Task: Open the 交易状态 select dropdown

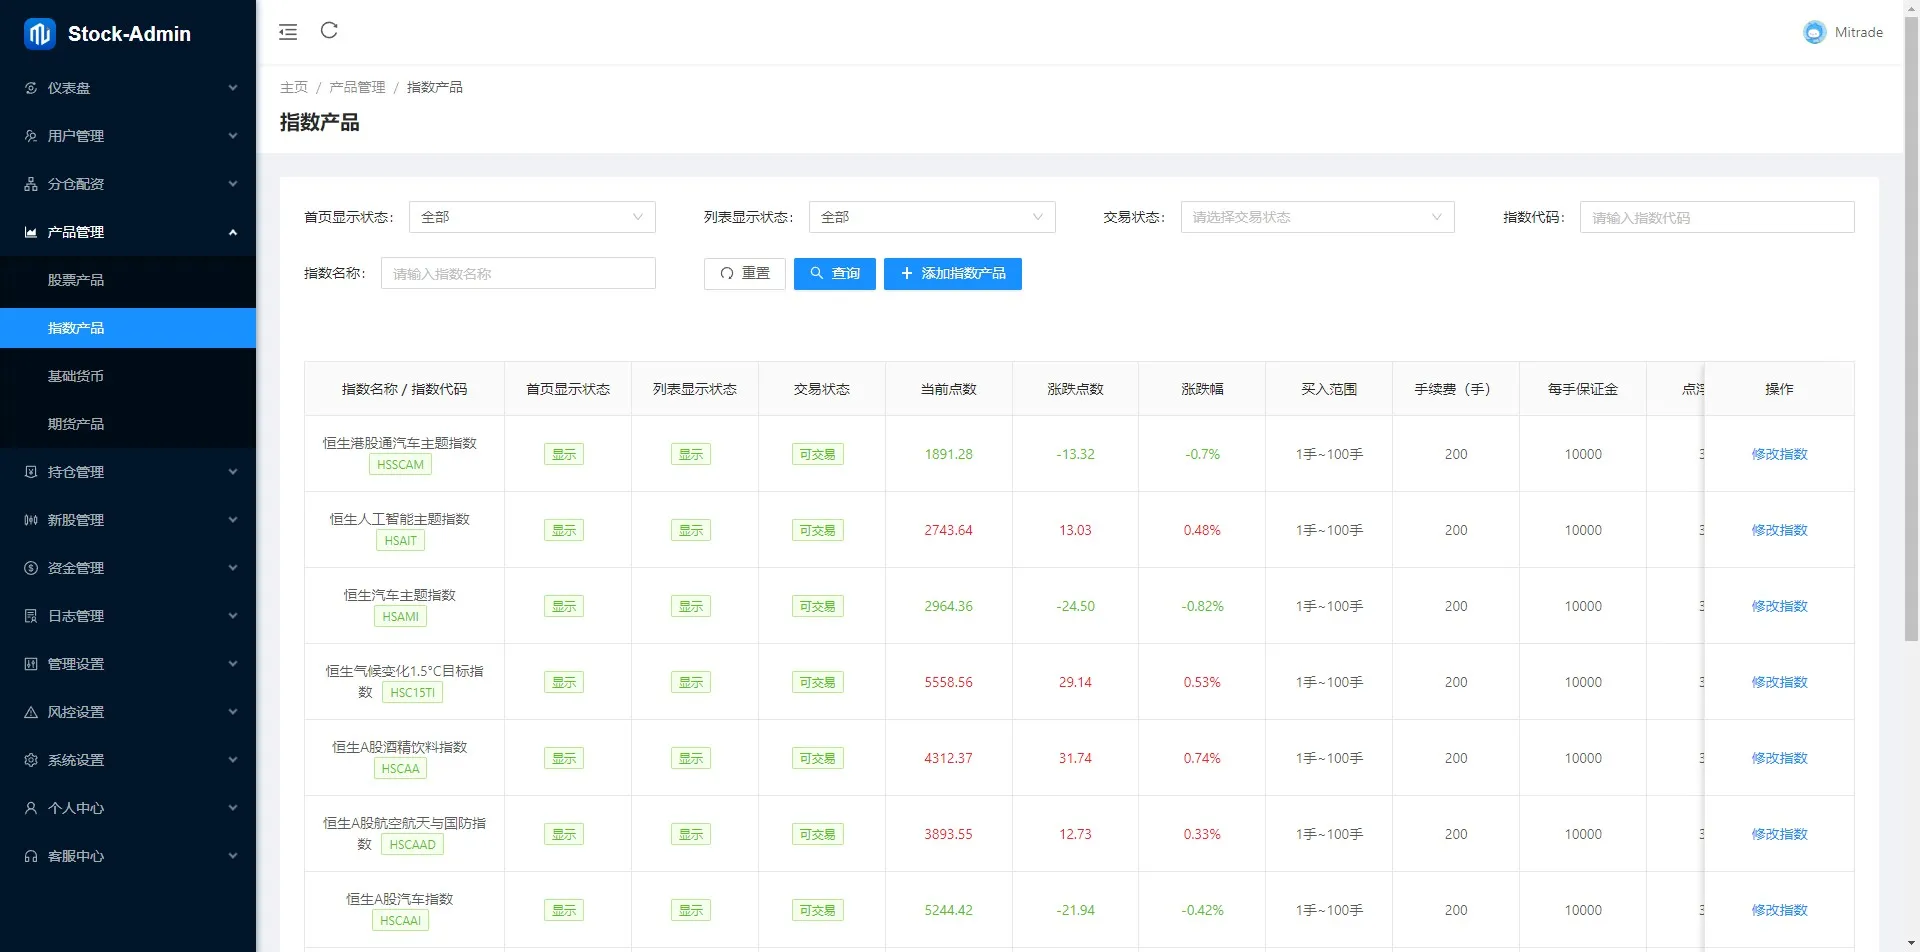Action: pos(1317,217)
